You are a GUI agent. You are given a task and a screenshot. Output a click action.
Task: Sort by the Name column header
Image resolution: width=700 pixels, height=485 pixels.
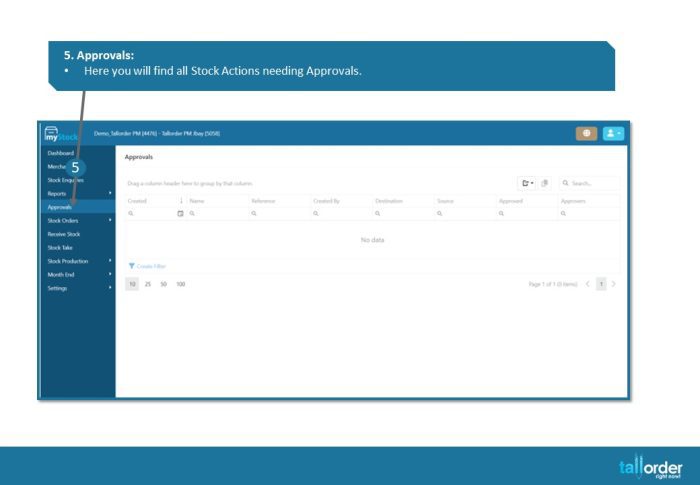click(197, 201)
